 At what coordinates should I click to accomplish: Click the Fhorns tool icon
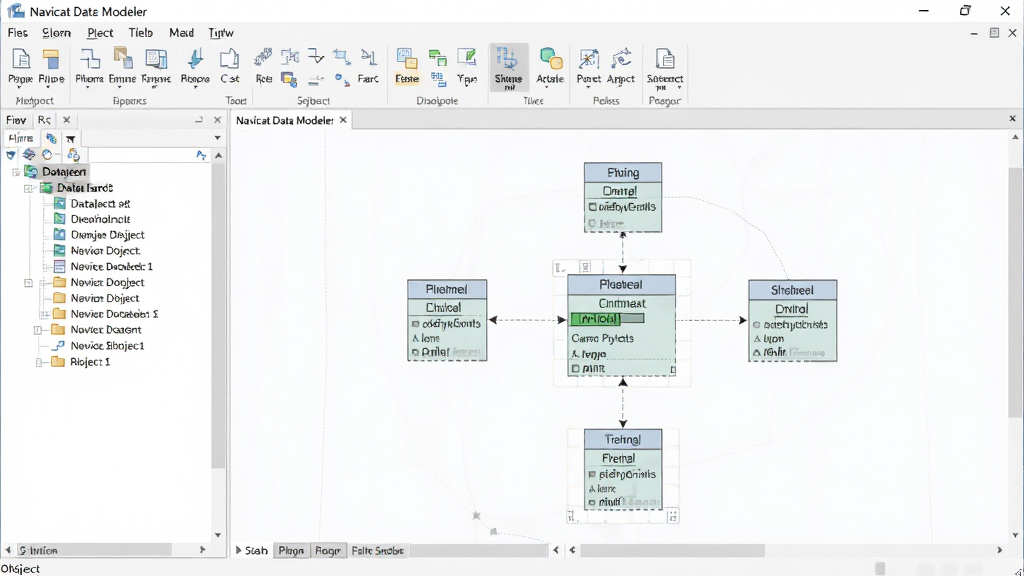tap(89, 59)
